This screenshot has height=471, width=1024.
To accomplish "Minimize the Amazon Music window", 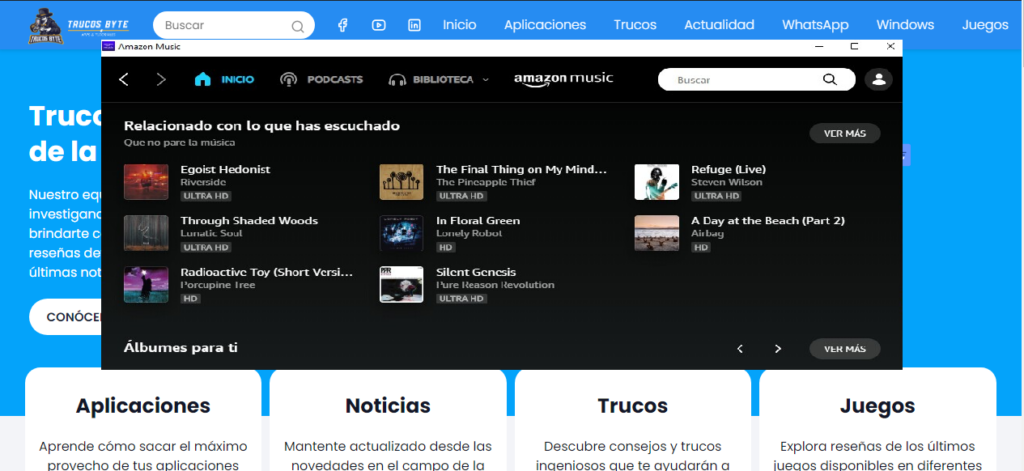I will click(x=819, y=46).
